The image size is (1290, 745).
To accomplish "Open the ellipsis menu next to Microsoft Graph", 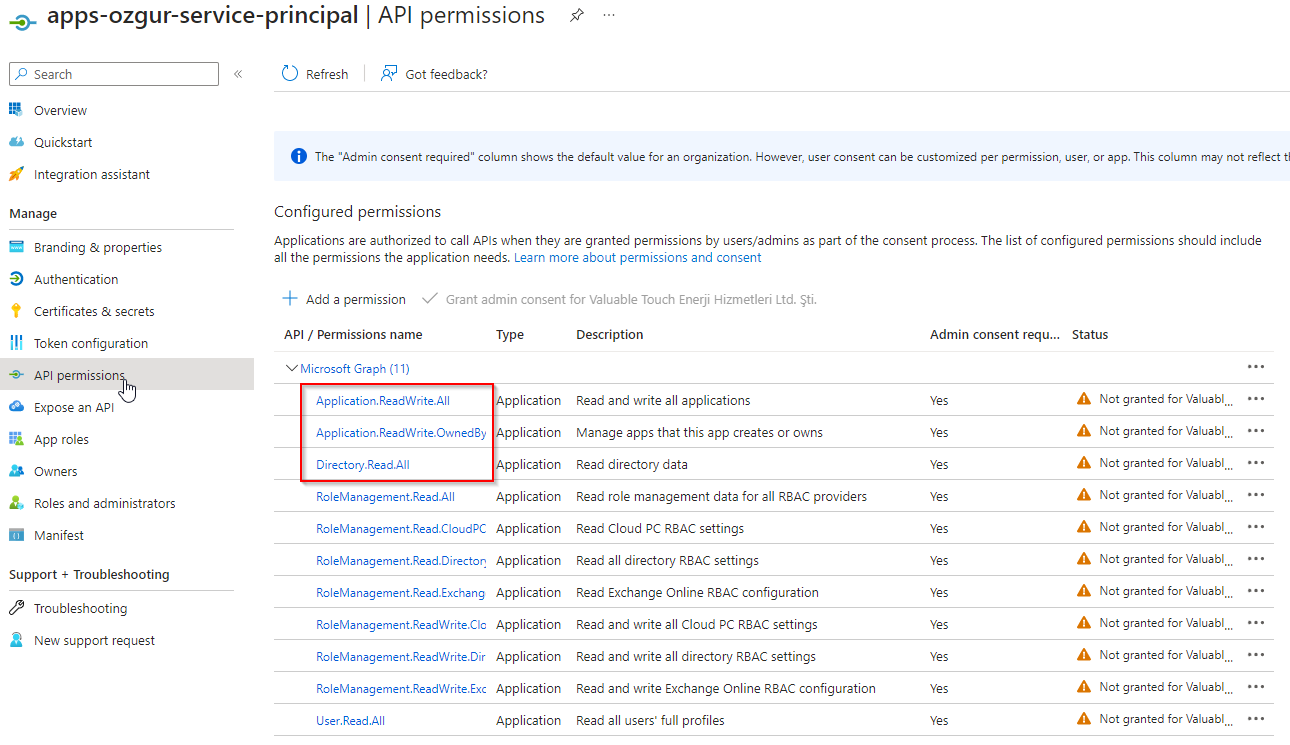I will click(1256, 366).
